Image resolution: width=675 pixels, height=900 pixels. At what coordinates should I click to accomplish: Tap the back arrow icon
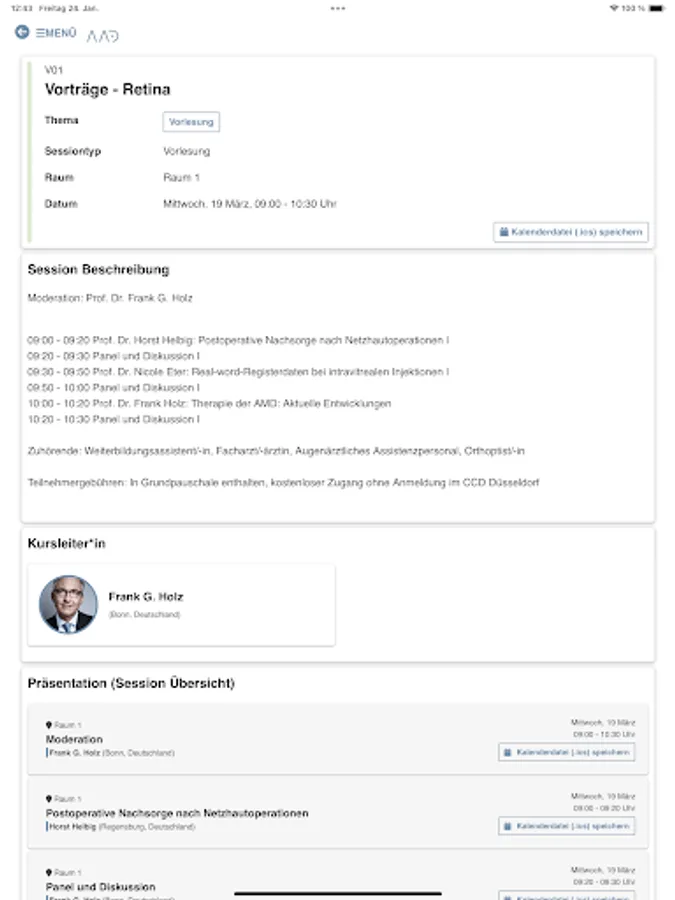(19, 32)
